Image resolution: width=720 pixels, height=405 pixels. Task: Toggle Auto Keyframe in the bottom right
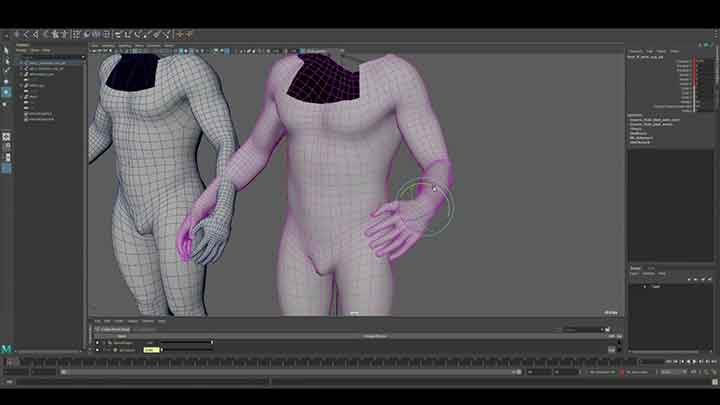[x=623, y=372]
